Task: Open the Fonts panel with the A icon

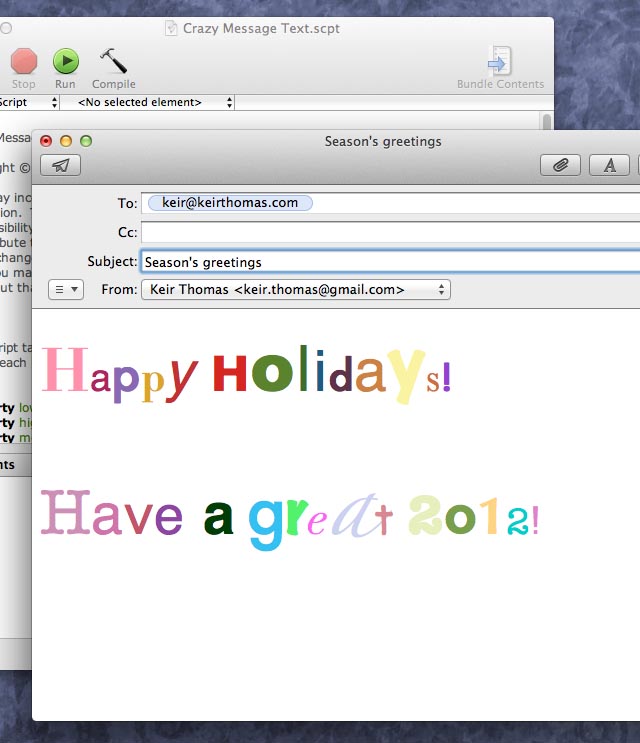Action: pos(609,166)
